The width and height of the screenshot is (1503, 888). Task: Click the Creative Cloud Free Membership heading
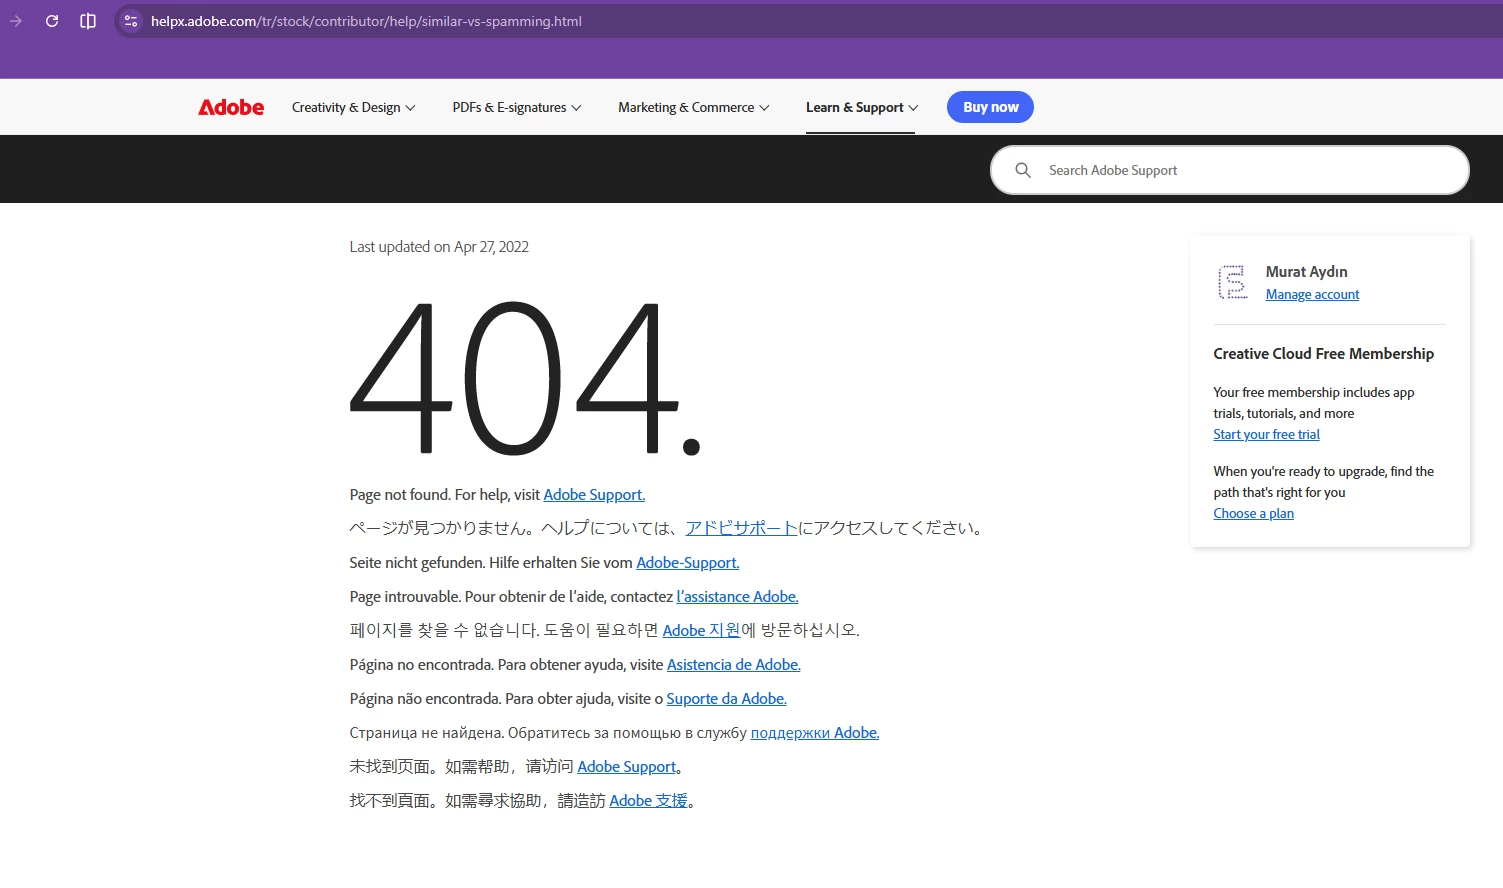click(1323, 354)
